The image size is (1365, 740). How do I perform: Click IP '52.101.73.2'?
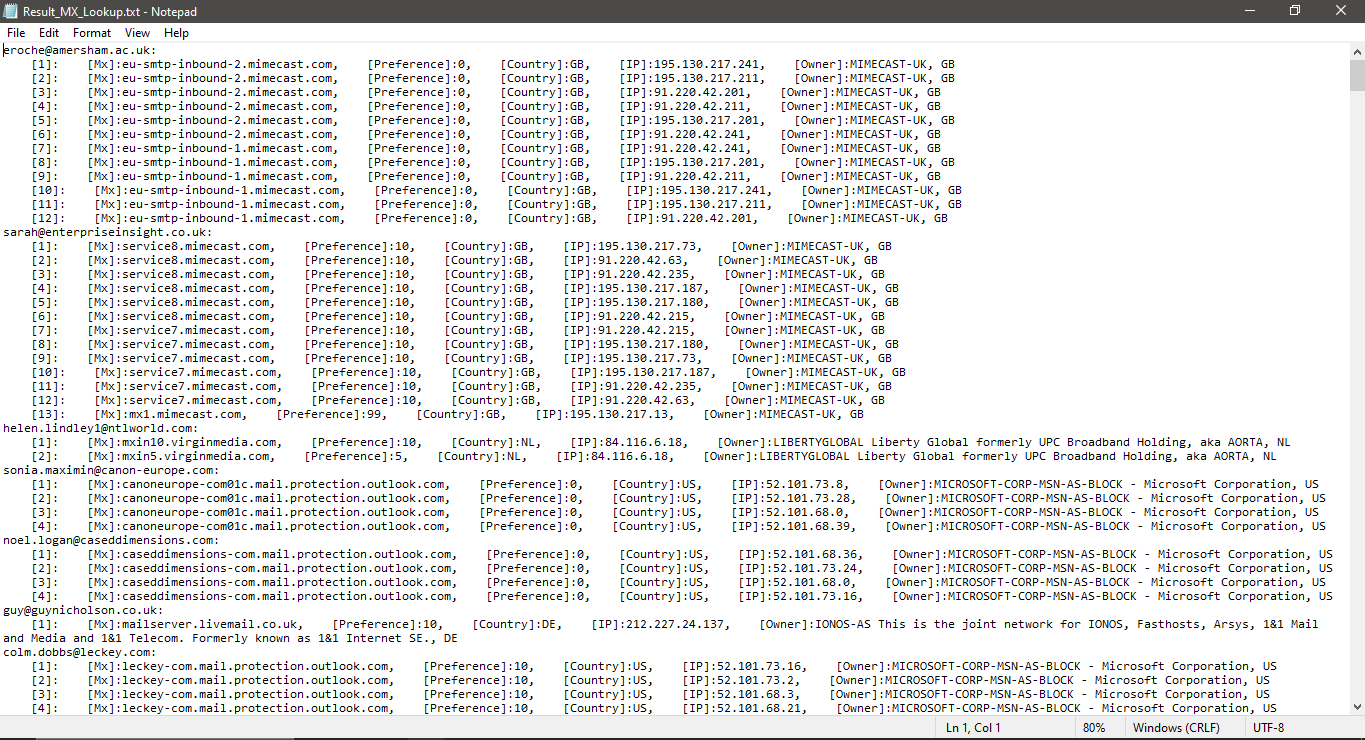pyautogui.click(x=752, y=680)
